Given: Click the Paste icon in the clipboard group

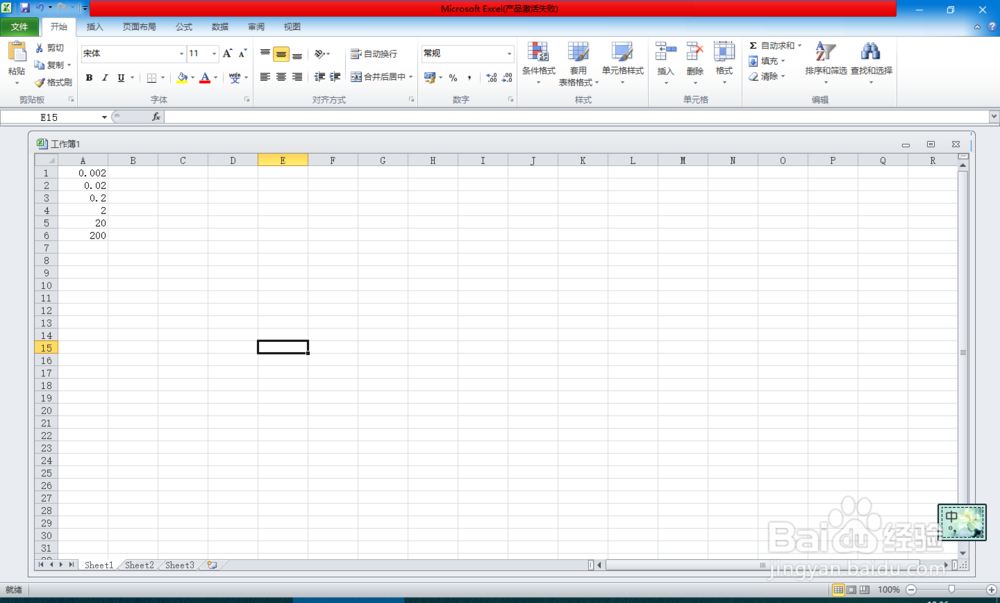Looking at the screenshot, I should click(17, 52).
